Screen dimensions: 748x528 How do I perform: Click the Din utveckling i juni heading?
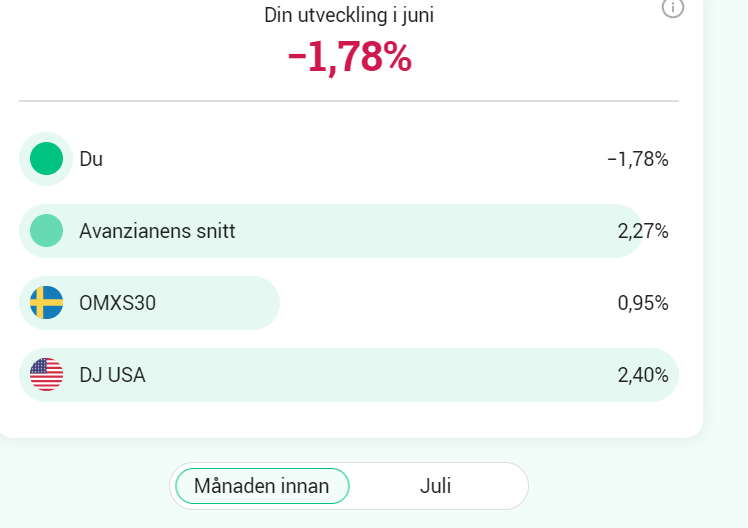[x=349, y=14]
